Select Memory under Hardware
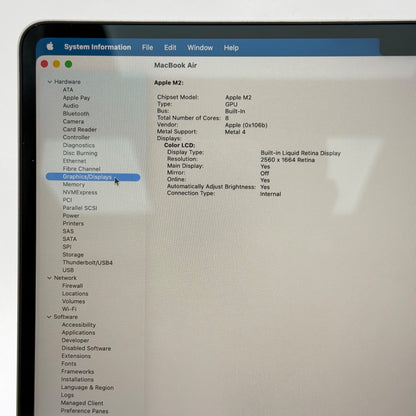416x416 pixels. pyautogui.click(x=74, y=184)
